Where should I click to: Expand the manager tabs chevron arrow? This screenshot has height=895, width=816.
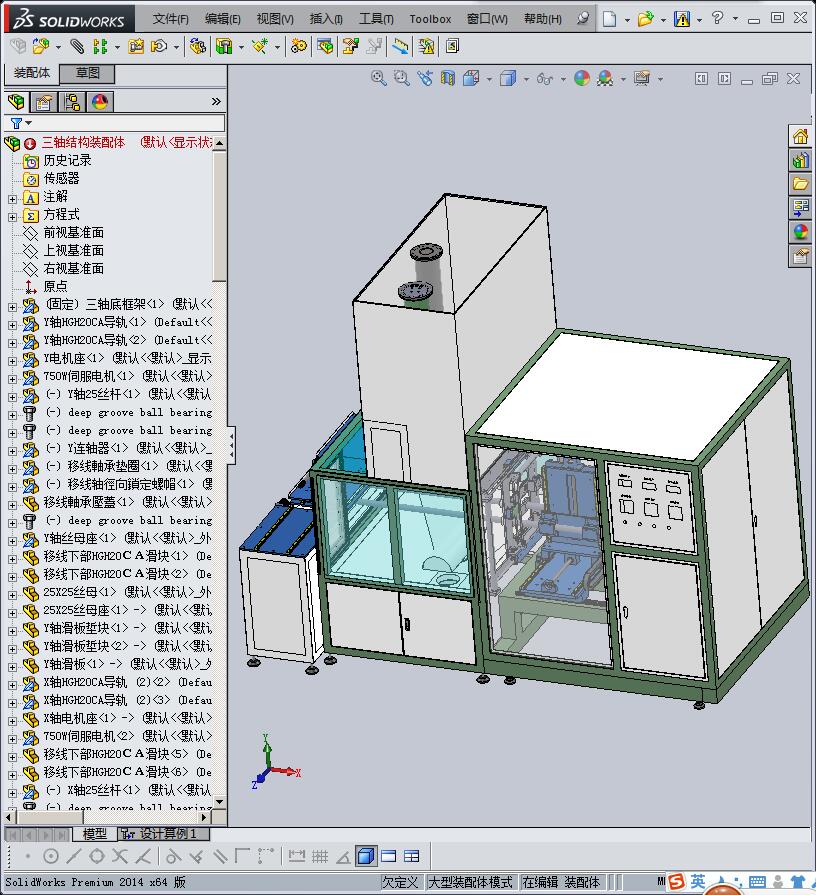pos(216,102)
